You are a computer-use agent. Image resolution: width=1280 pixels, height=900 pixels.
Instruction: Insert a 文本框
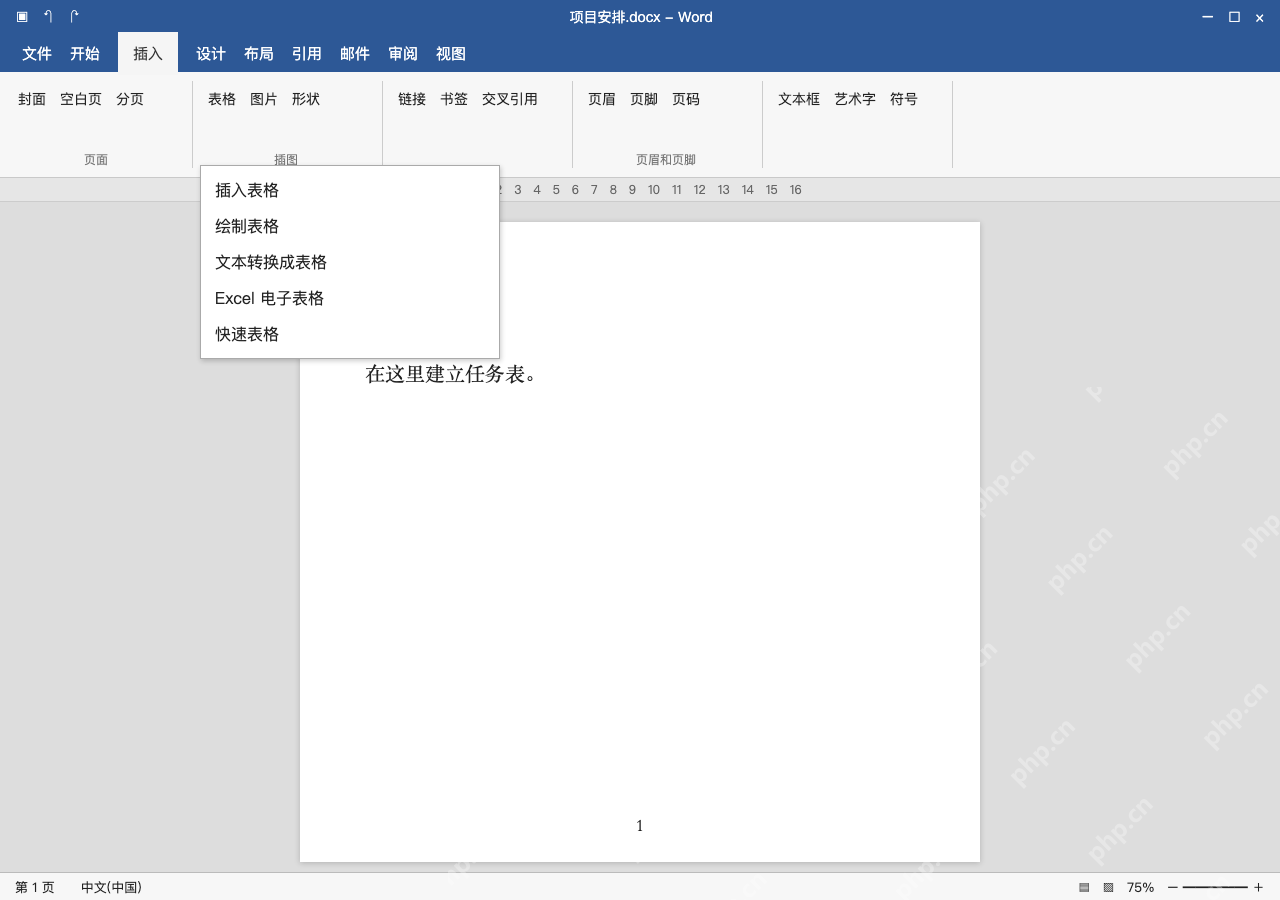click(x=799, y=99)
